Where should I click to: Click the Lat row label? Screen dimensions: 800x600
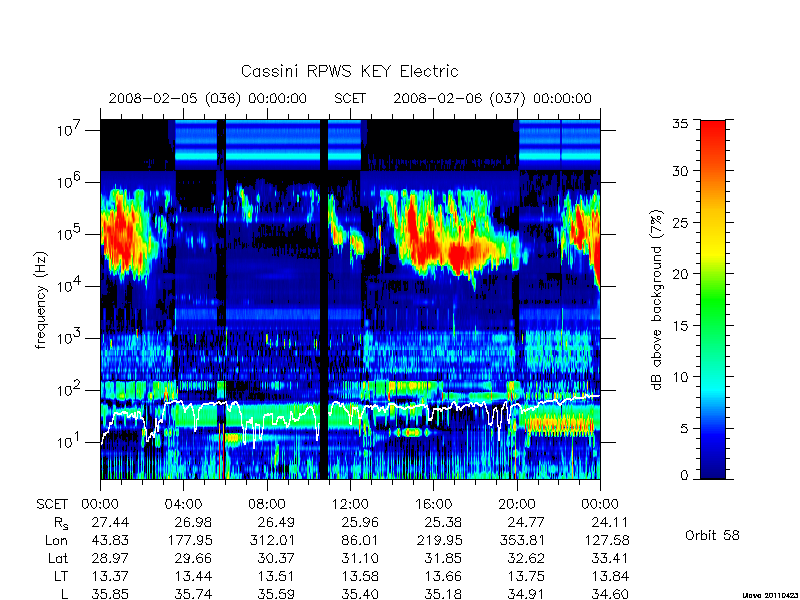tap(58, 558)
